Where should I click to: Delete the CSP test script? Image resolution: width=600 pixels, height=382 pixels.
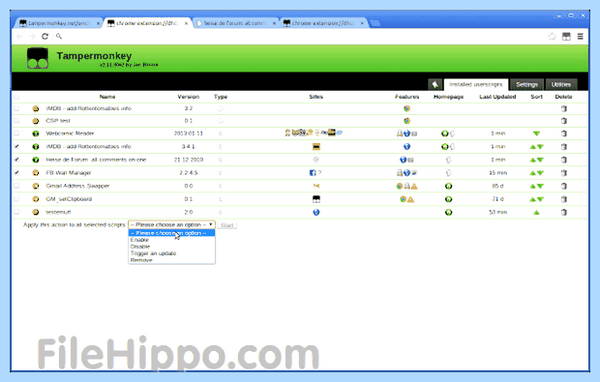pos(564,121)
